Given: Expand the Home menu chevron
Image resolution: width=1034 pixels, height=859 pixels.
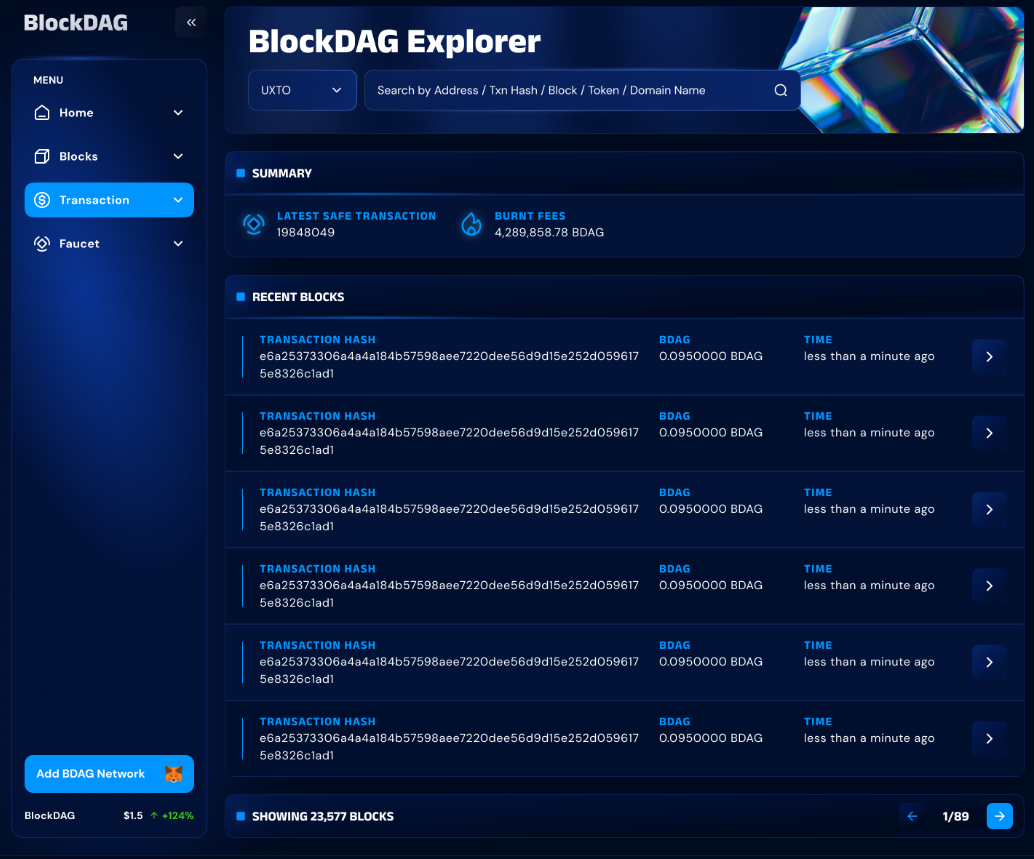Looking at the screenshot, I should click(x=178, y=113).
